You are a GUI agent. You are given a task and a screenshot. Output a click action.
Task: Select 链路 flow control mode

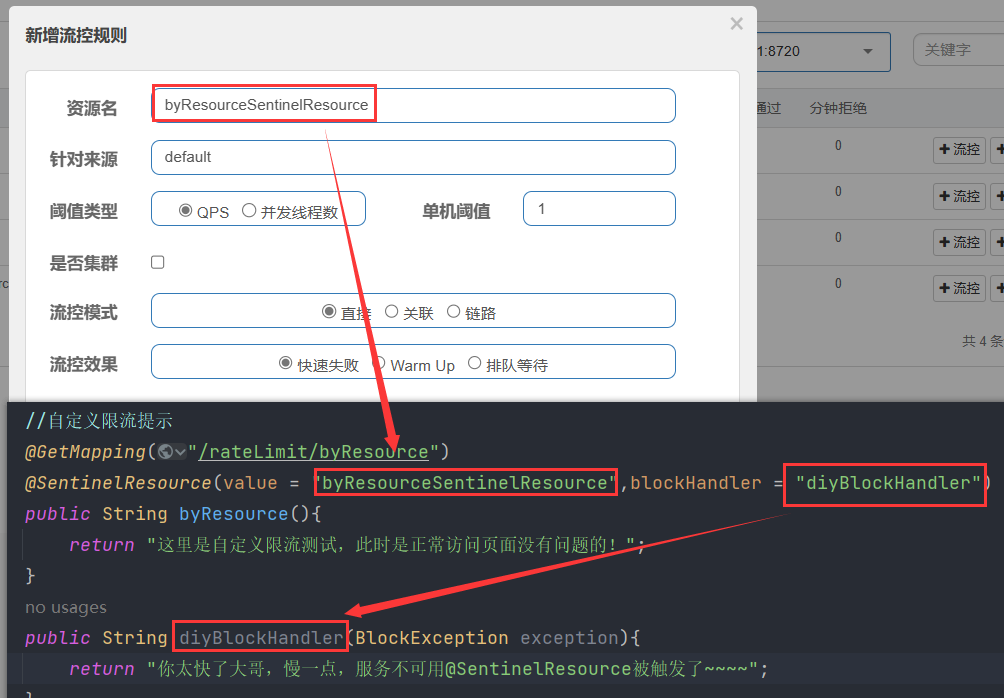(x=453, y=311)
